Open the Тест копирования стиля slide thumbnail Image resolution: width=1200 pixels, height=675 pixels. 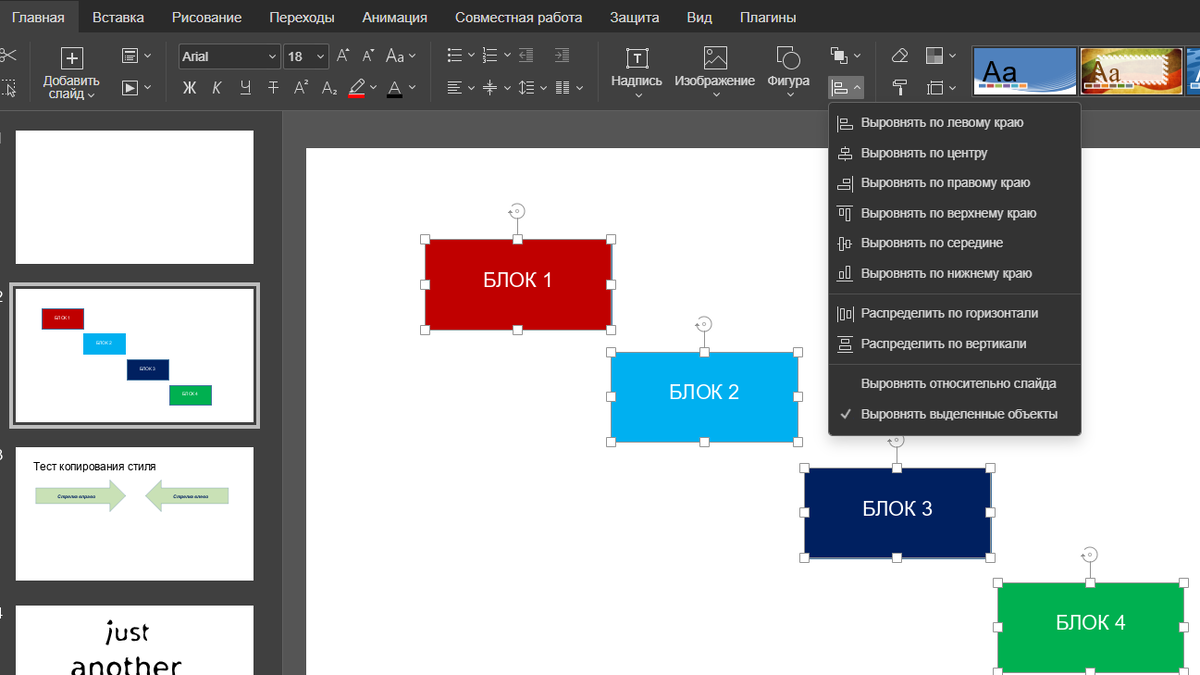pyautogui.click(x=134, y=513)
